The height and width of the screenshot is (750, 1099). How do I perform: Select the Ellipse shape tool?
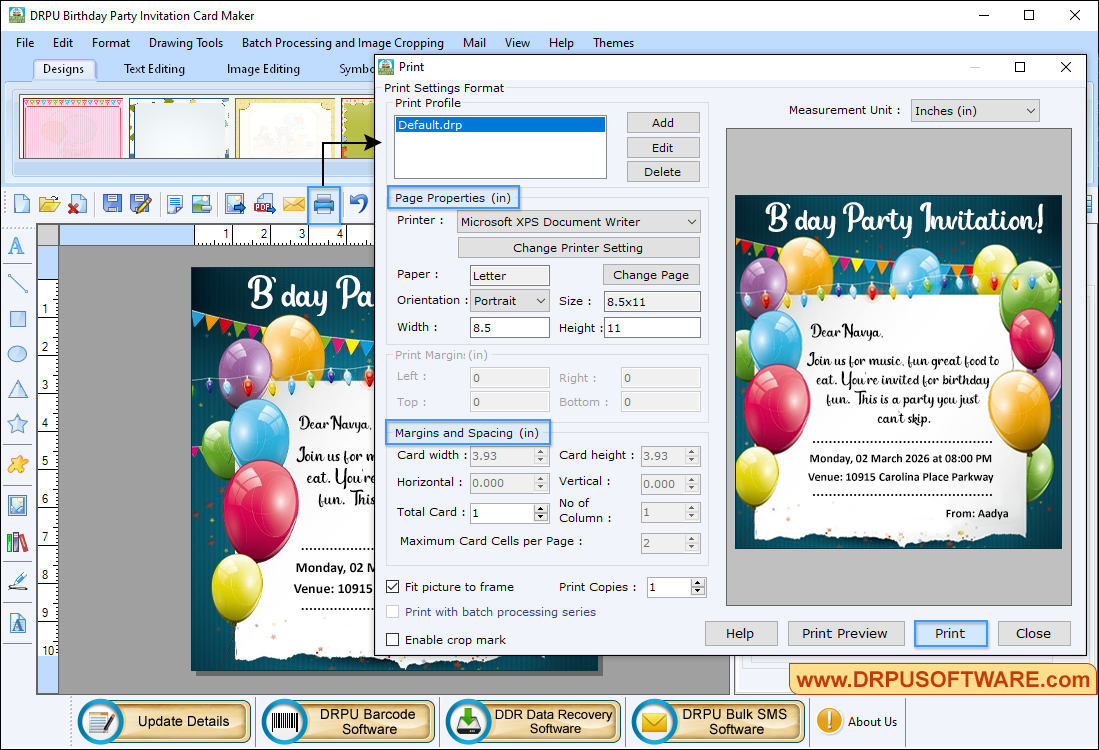(x=15, y=355)
